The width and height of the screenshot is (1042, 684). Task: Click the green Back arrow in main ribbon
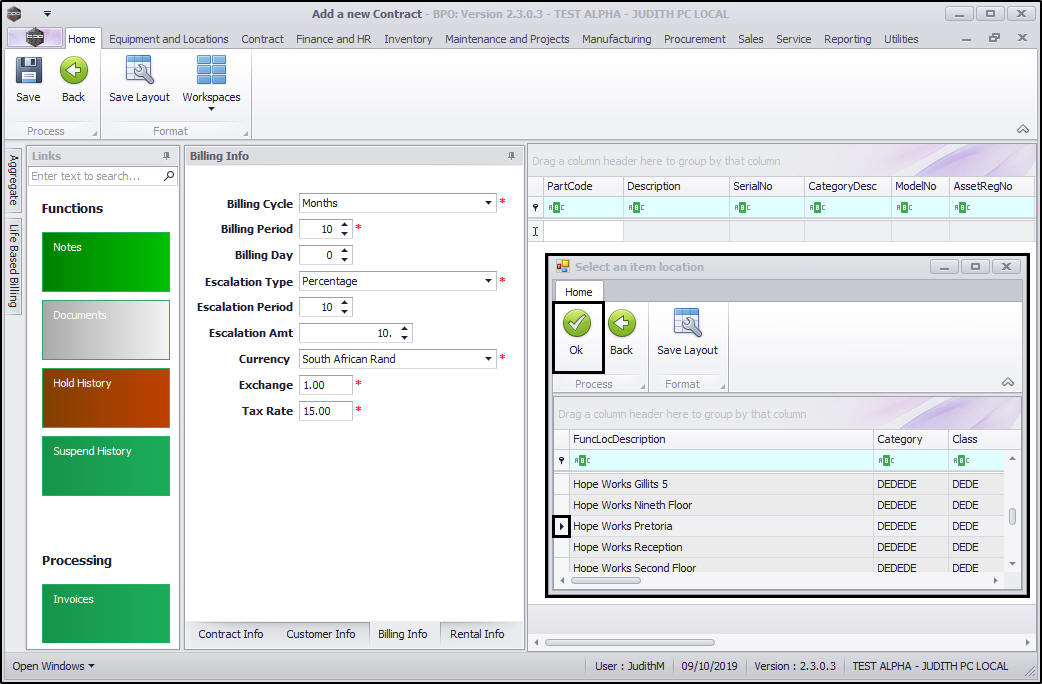point(73,72)
